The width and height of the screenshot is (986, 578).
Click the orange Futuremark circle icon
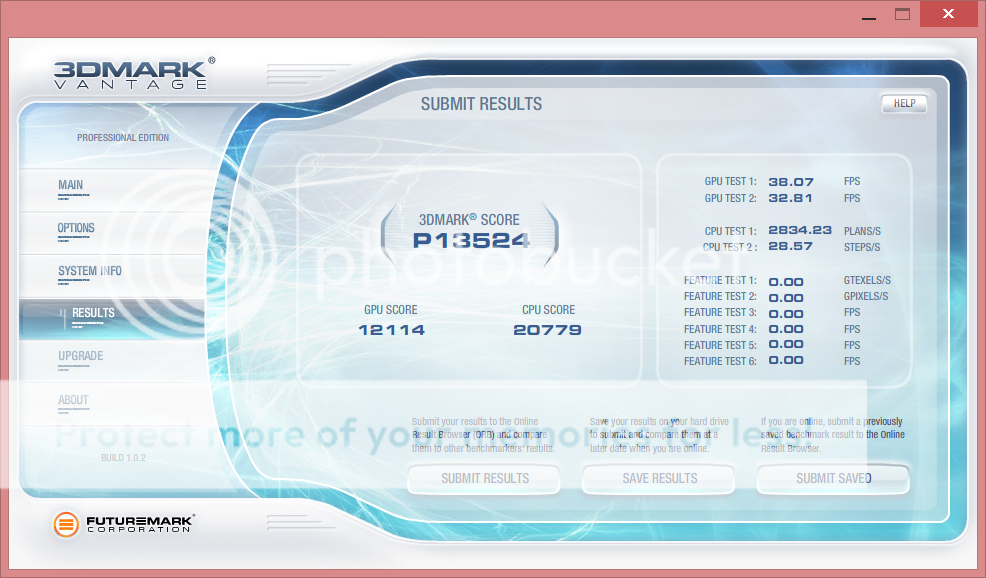(66, 523)
